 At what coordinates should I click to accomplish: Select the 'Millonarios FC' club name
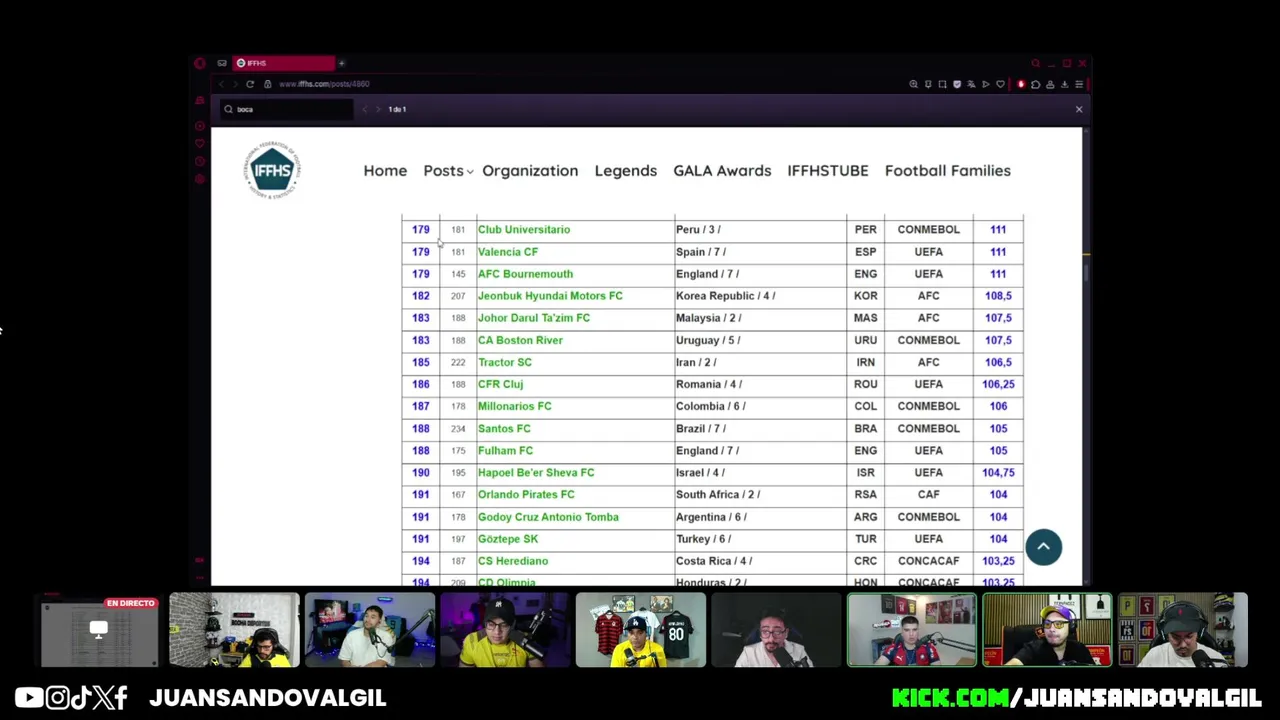point(514,406)
